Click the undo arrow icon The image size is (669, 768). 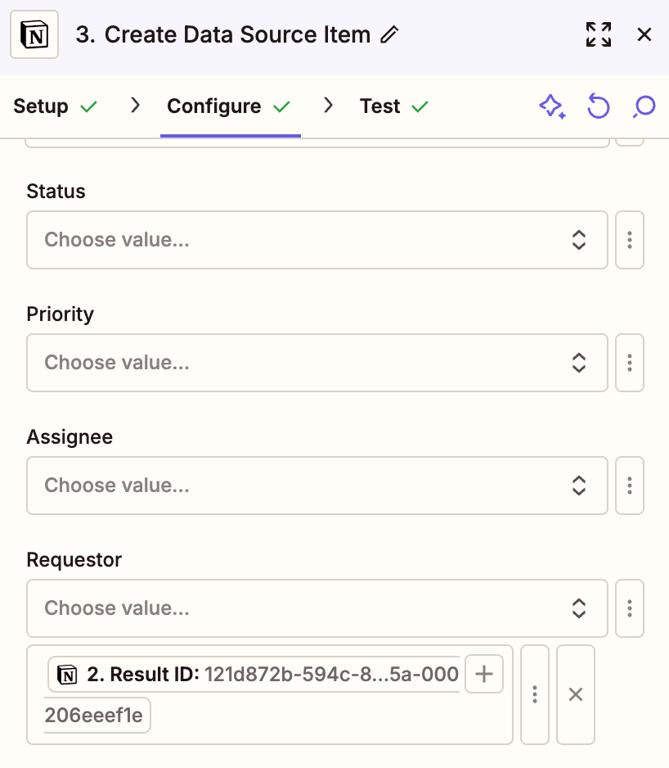(x=598, y=106)
